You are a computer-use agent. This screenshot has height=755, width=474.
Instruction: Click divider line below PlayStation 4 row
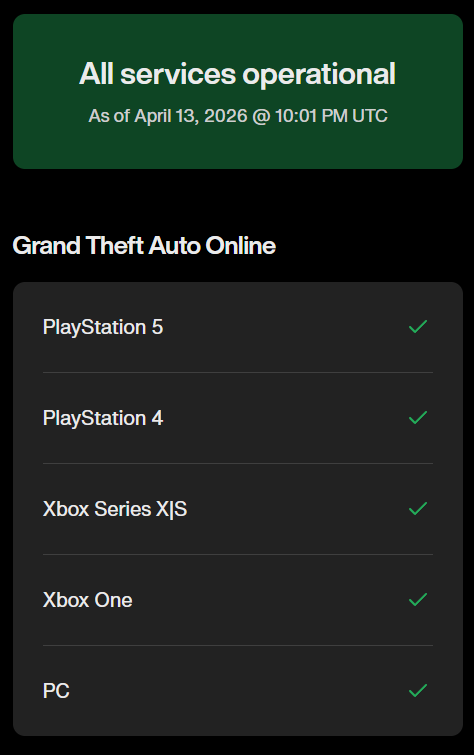tap(238, 463)
